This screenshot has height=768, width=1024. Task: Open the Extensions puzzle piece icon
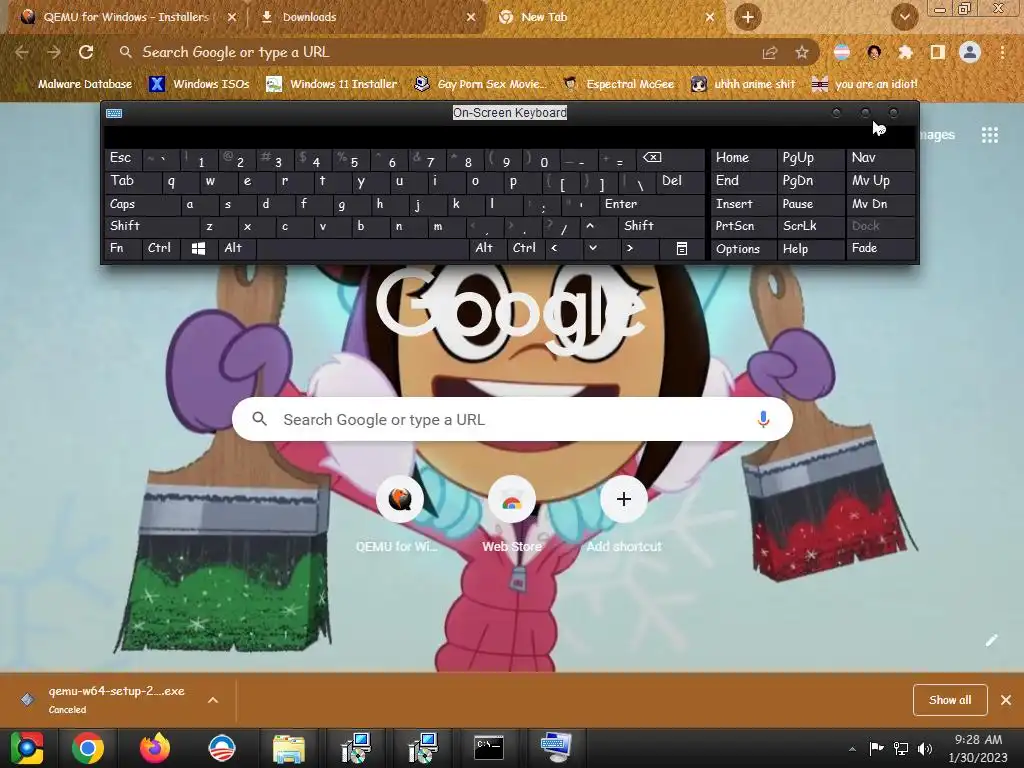point(905,52)
